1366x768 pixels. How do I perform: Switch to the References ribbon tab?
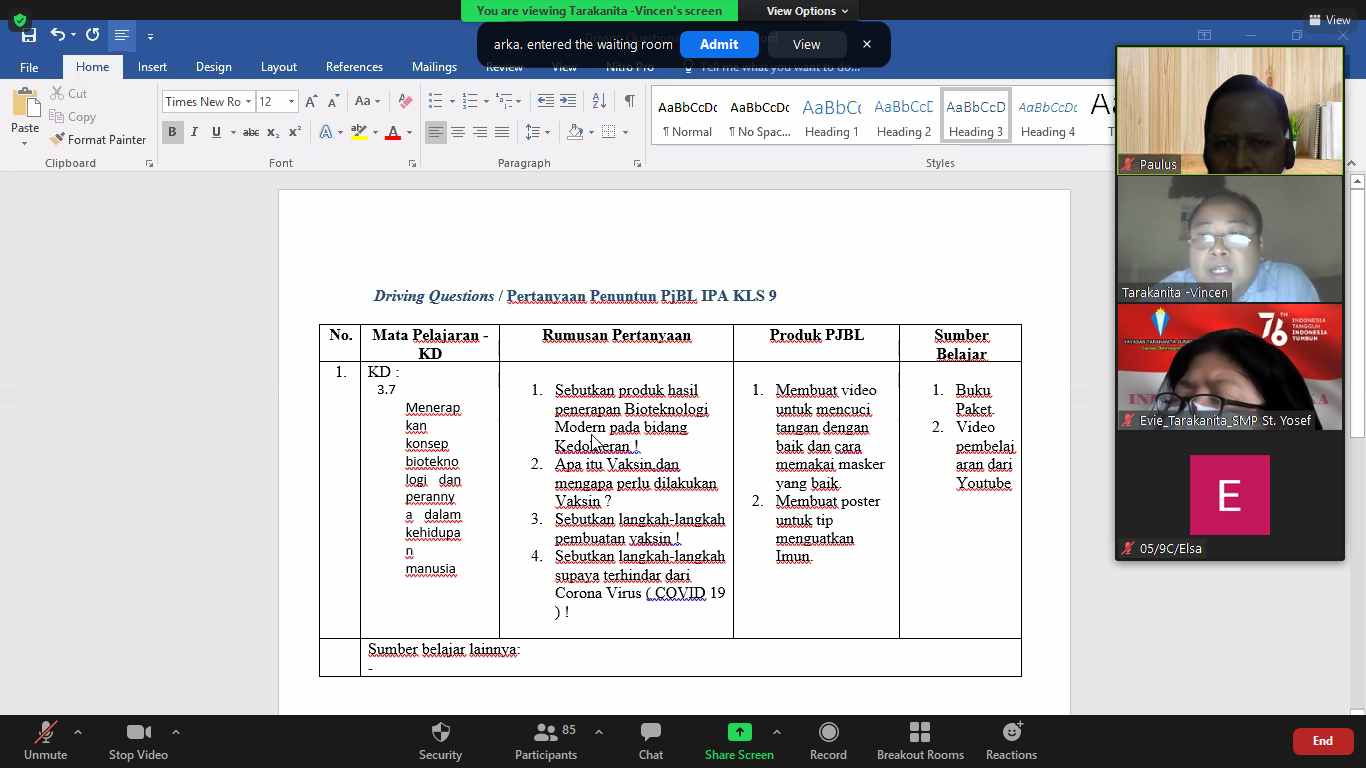coord(354,67)
